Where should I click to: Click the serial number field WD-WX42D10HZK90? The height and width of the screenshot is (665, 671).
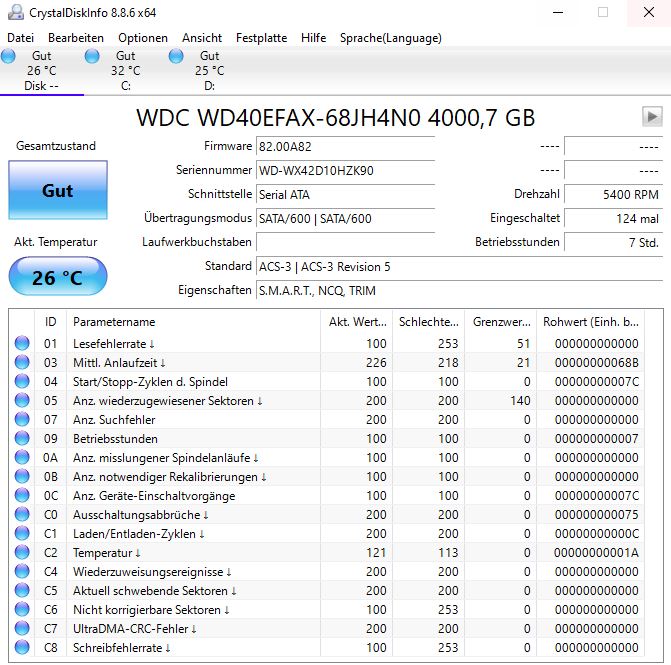tap(345, 170)
